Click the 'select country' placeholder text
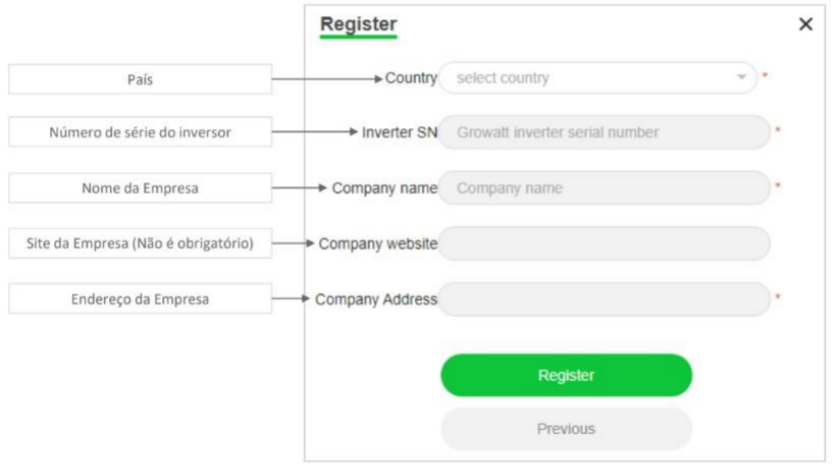The image size is (837, 467). 497,78
